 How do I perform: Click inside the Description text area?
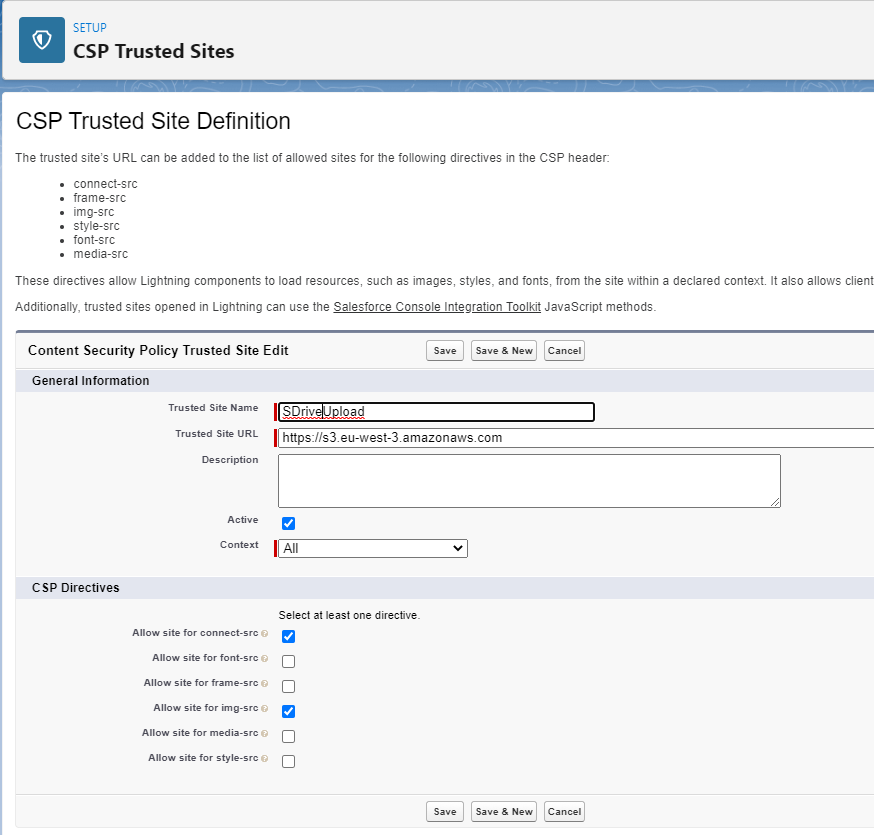[528, 480]
